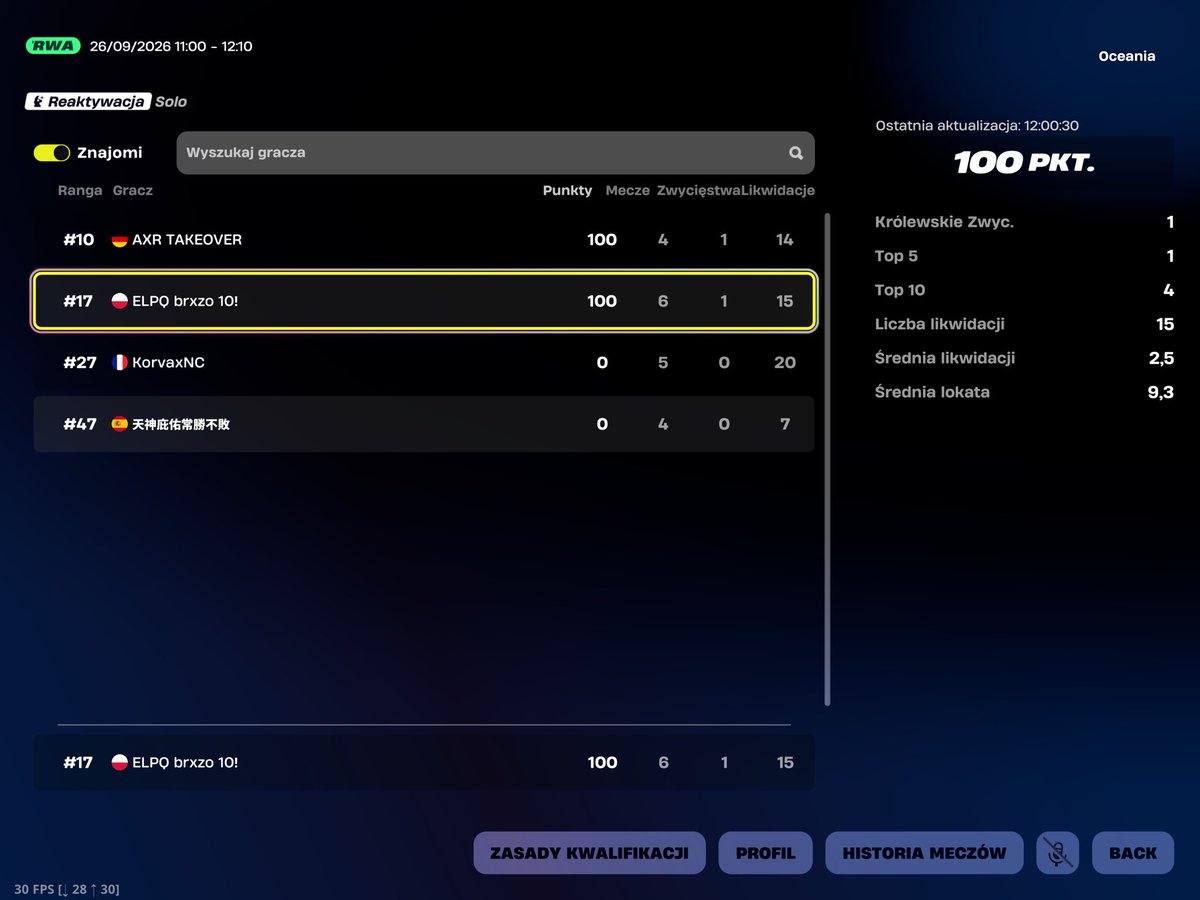
Task: Click the Polish flag in the highlighted #17 row
Action: coord(119,301)
